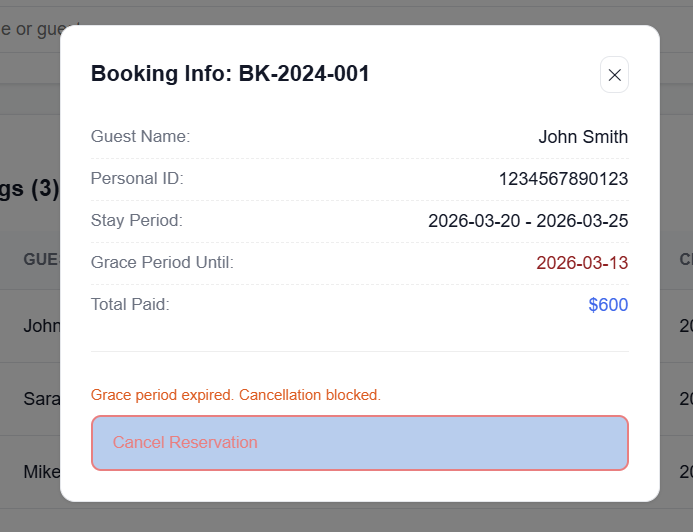Click the Guest Name label

[140, 136]
